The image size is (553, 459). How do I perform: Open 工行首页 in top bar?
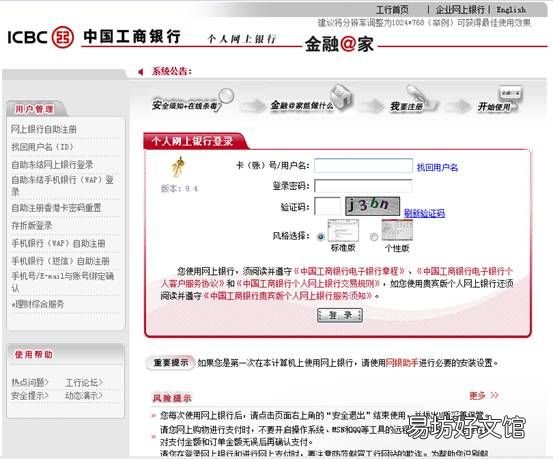(392, 10)
